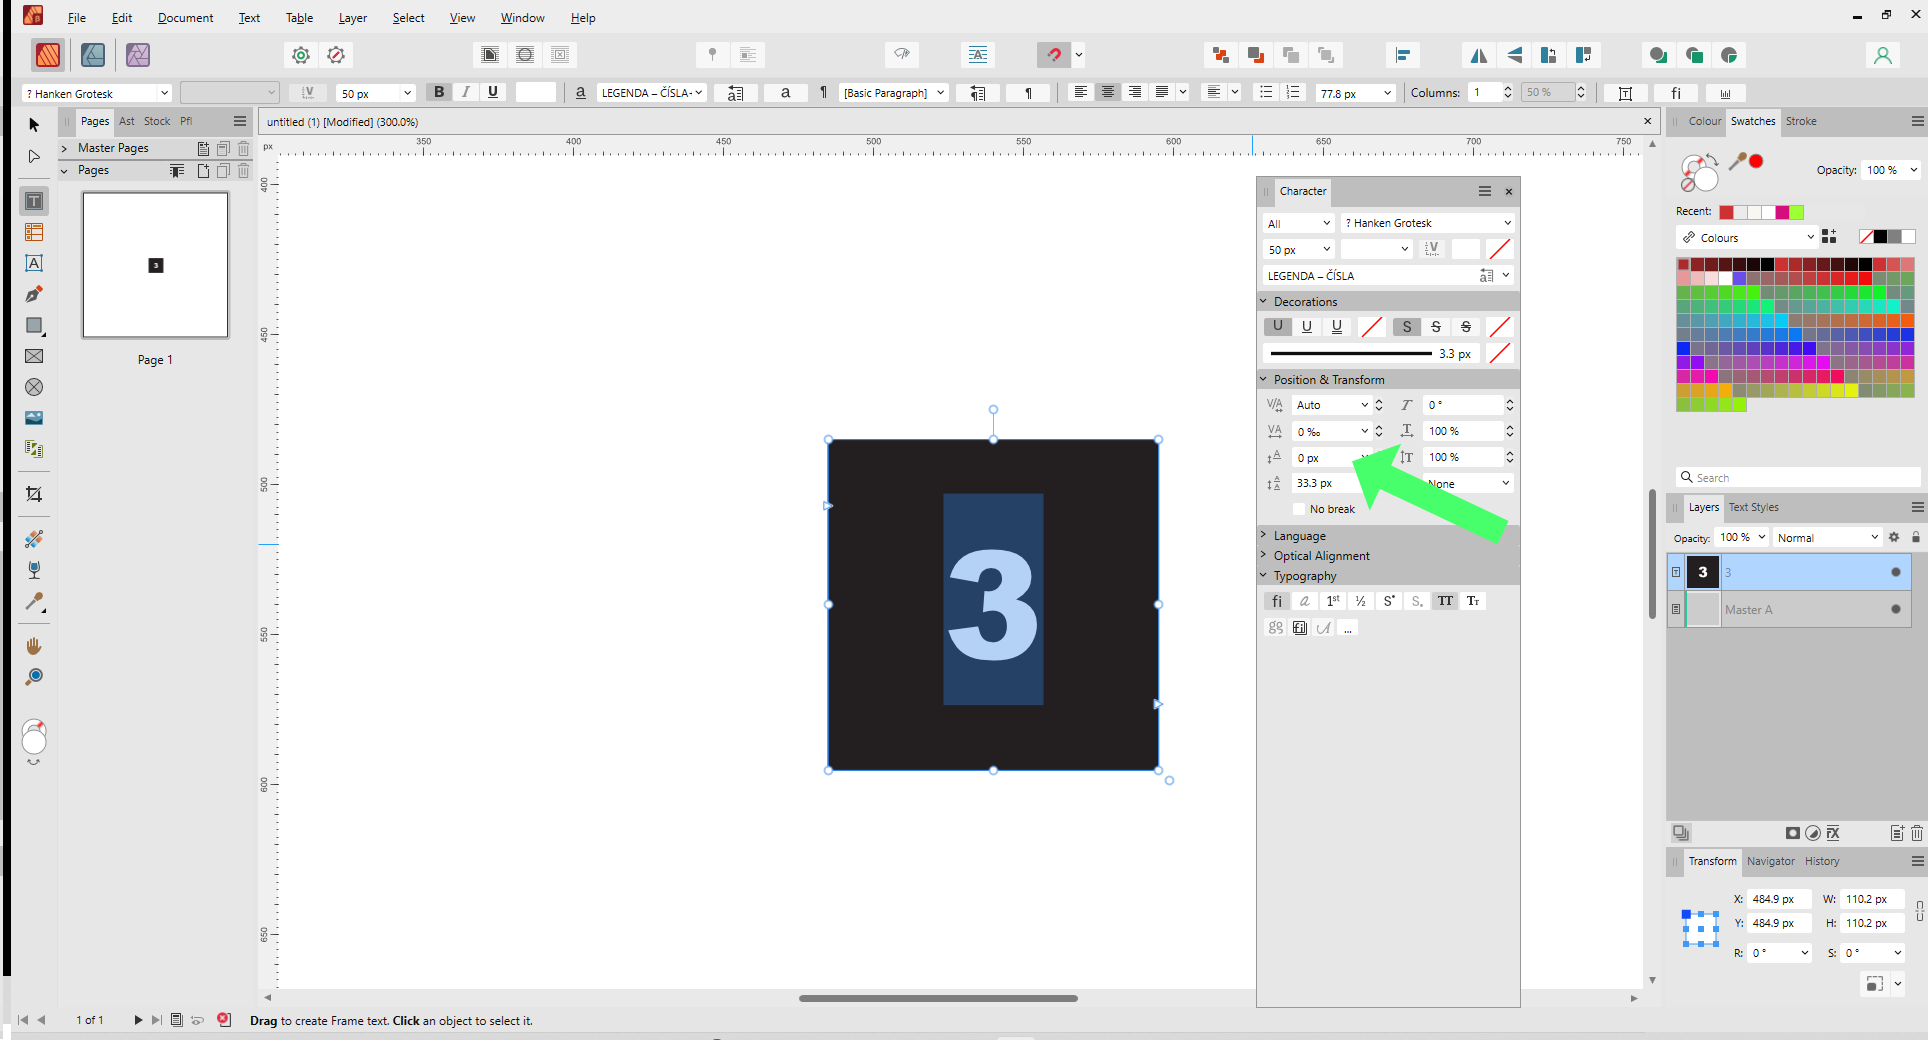Expand the Master Pages section
The image size is (1928, 1040).
[x=64, y=148]
